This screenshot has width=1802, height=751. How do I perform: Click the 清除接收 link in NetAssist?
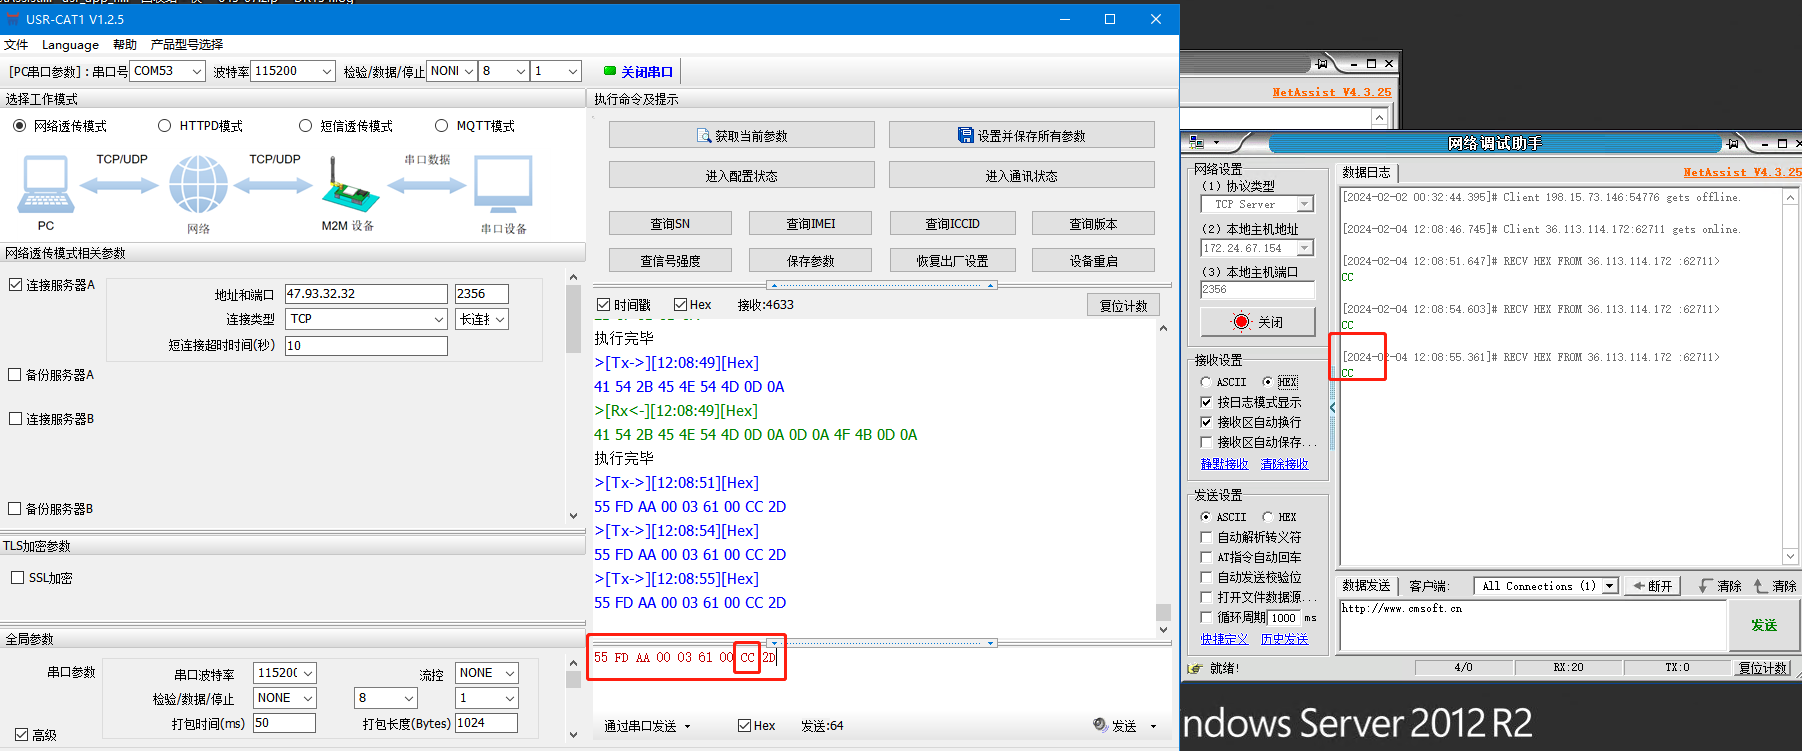[x=1285, y=464]
